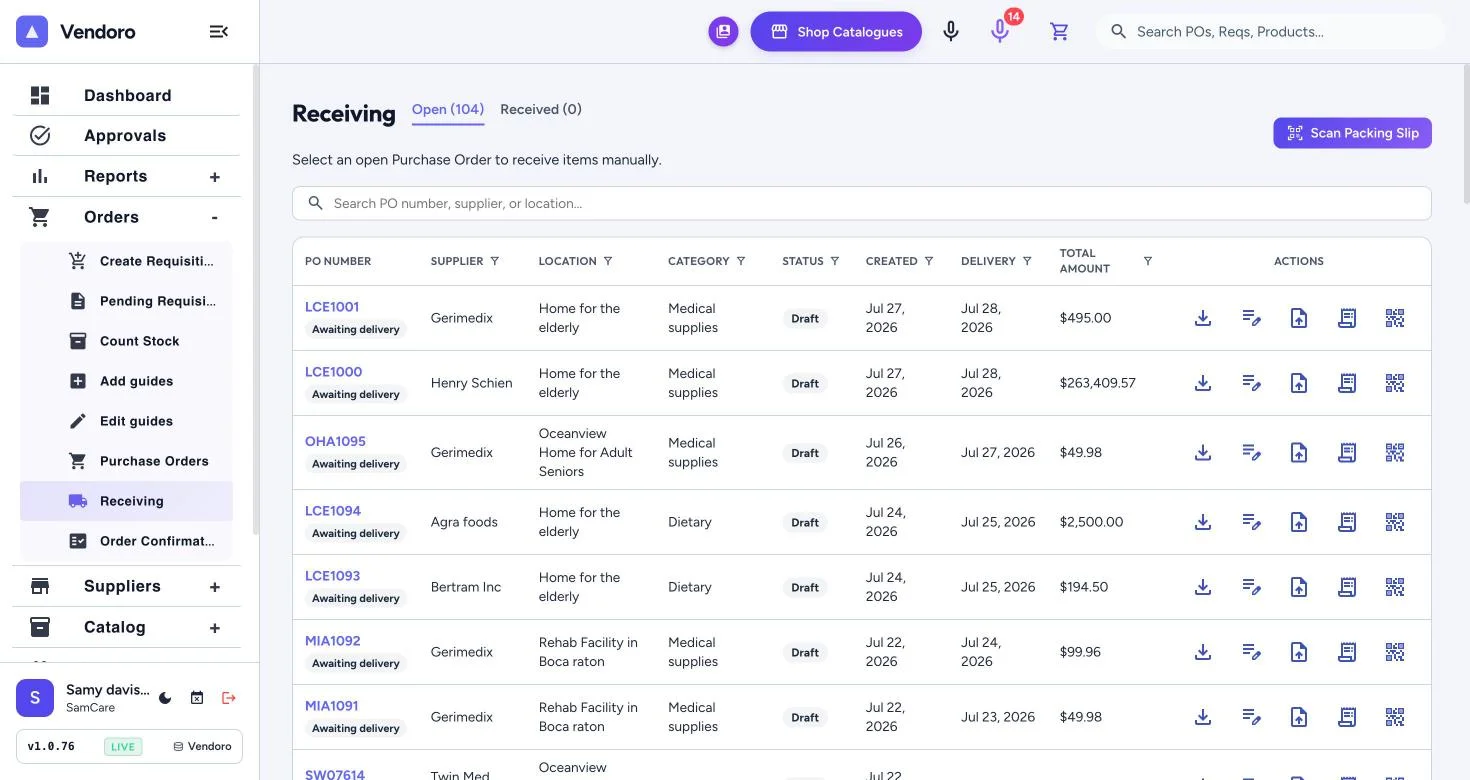Open PO link LCE1001
The height and width of the screenshot is (780, 1470).
click(x=332, y=307)
